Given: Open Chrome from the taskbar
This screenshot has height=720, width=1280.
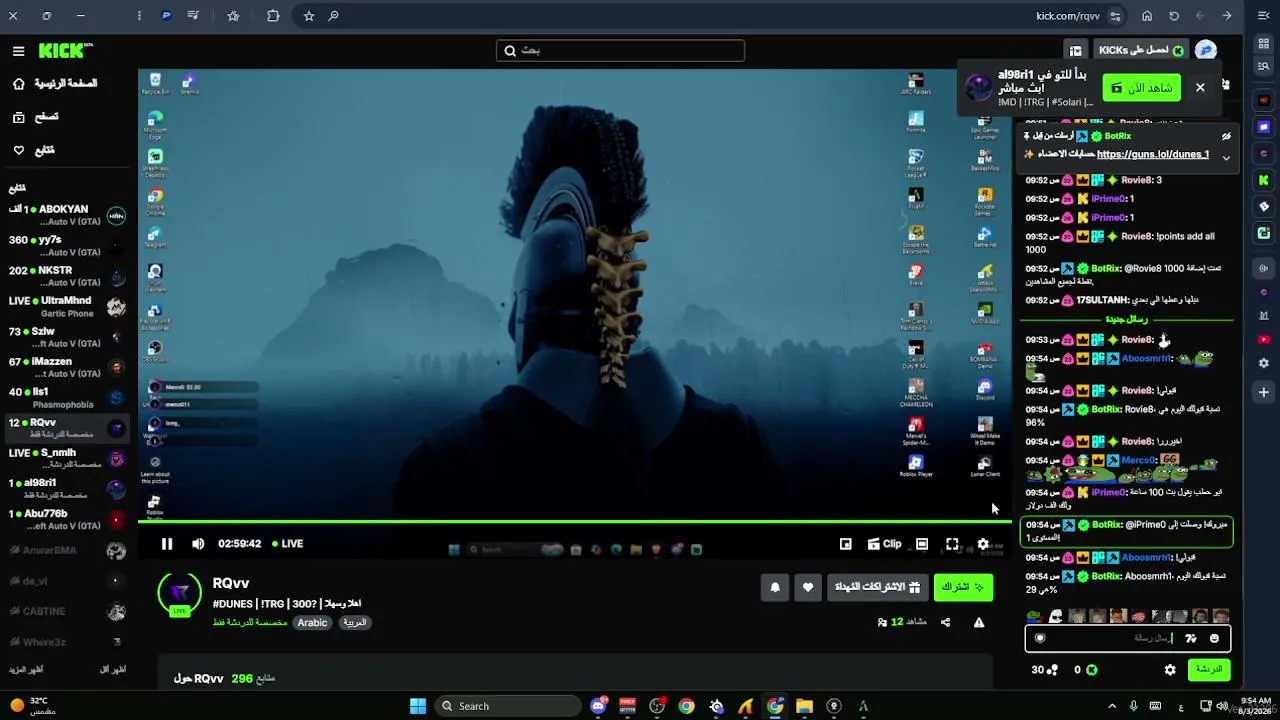Looking at the screenshot, I should [x=686, y=706].
